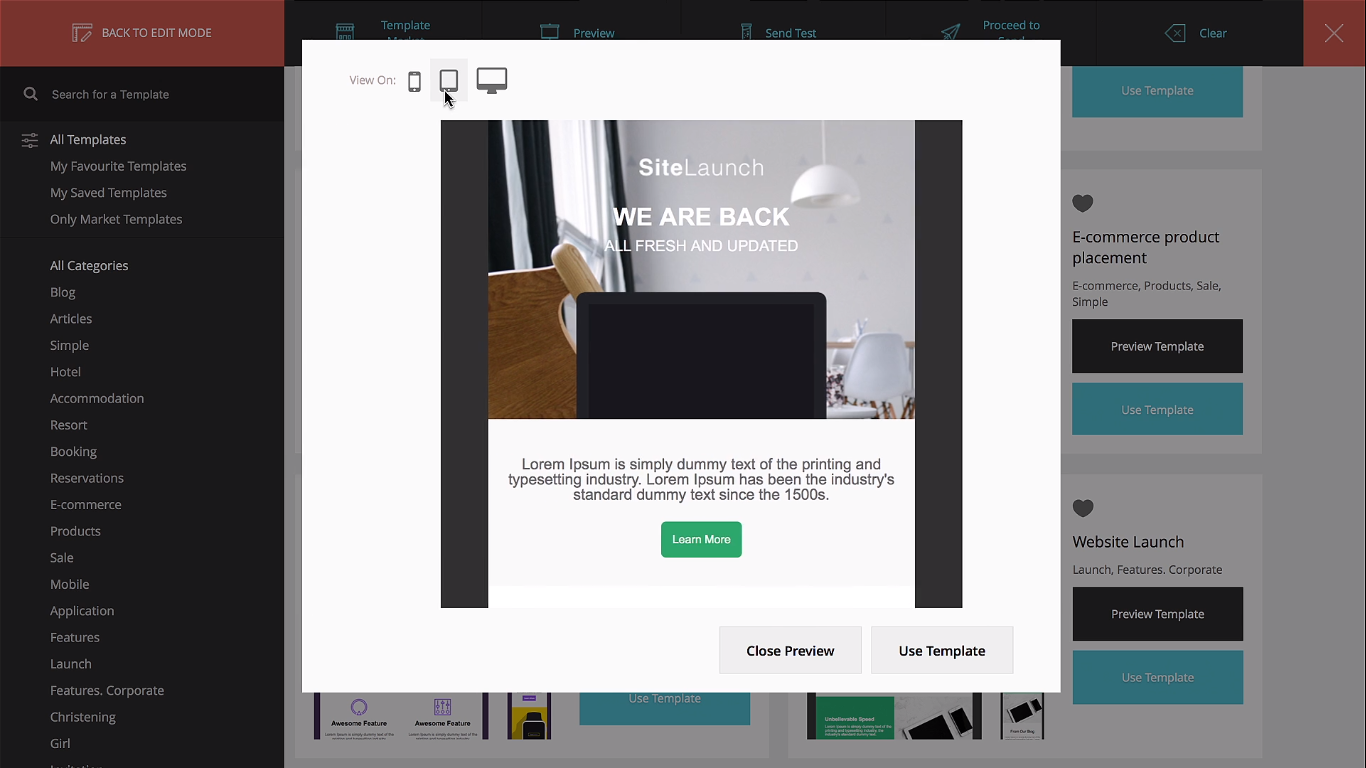Select the Accommodation category
The width and height of the screenshot is (1366, 768).
click(x=97, y=398)
